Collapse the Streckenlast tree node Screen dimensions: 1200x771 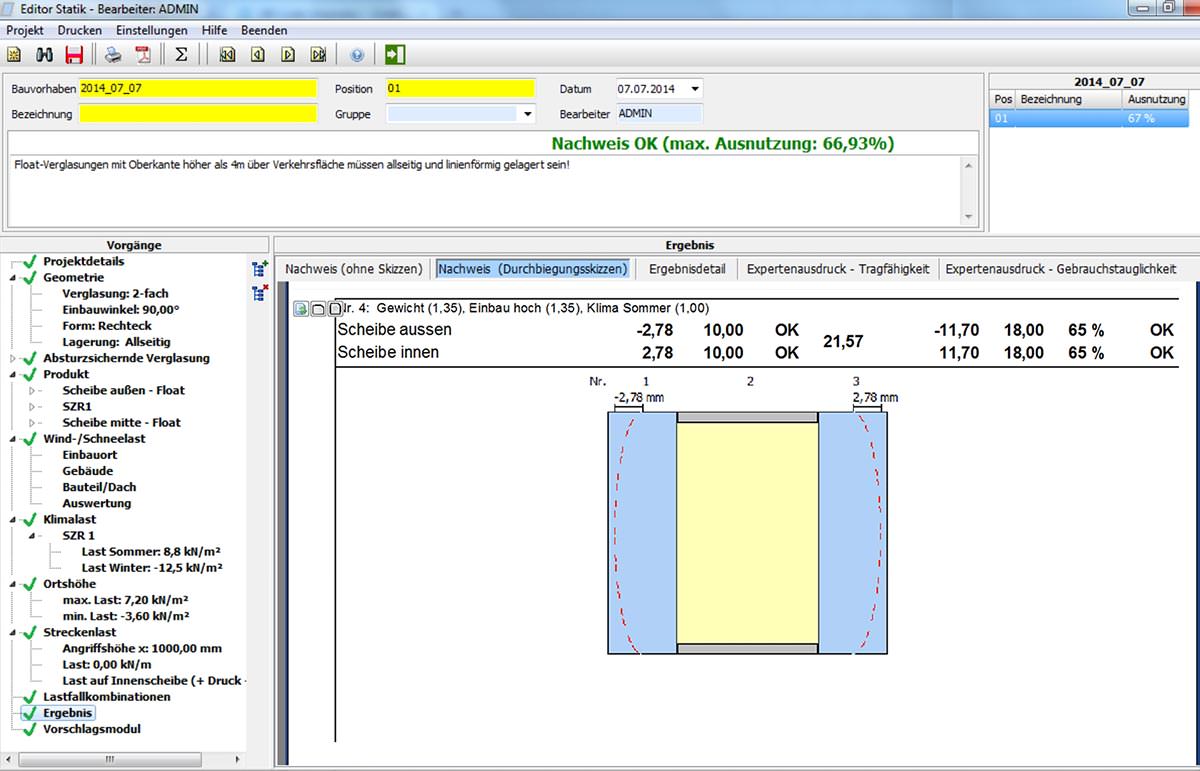[x=14, y=632]
